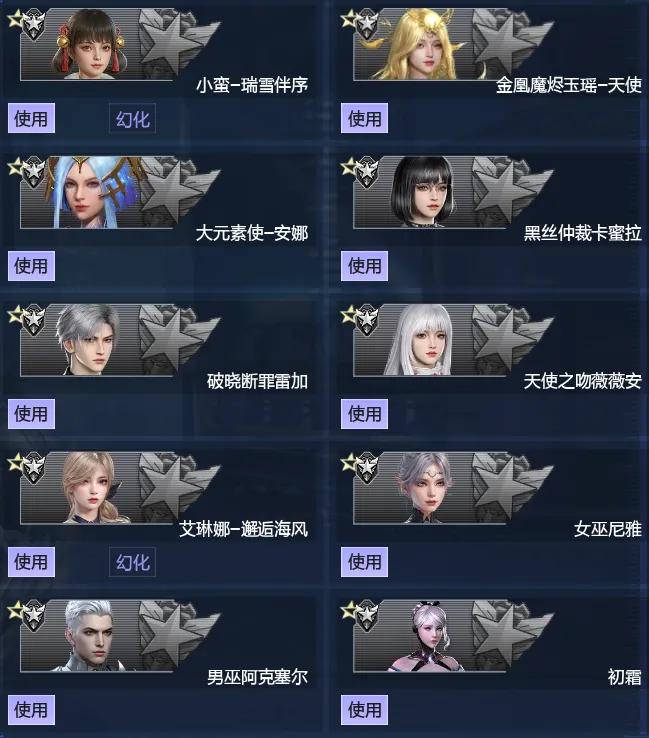The width and height of the screenshot is (649, 738).
Task: Click 使用 under 女巫尼雅
Action: point(364,562)
